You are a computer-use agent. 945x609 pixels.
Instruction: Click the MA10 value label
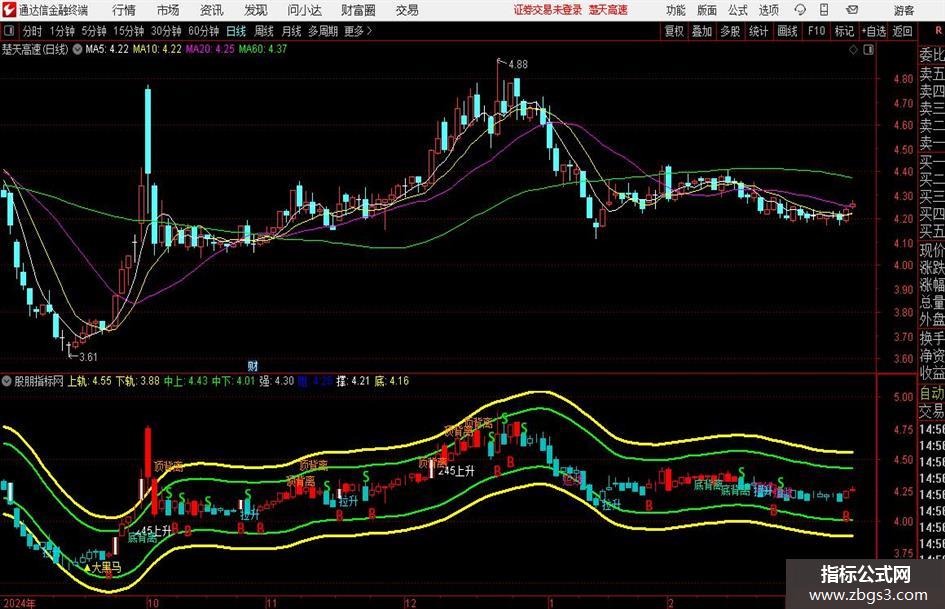(157, 49)
